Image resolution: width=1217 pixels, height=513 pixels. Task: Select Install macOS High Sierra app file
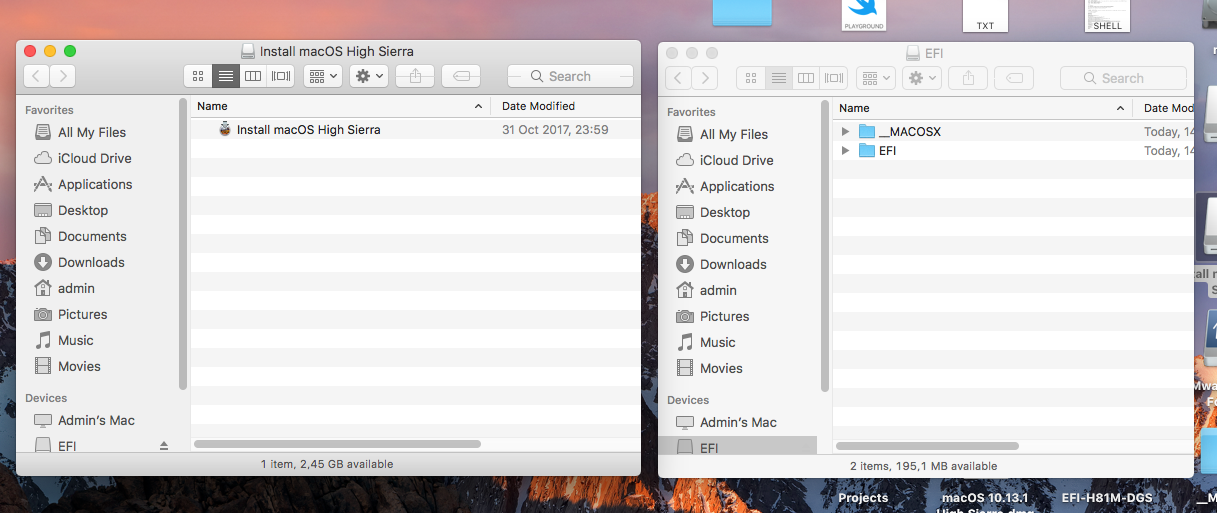pyautogui.click(x=308, y=129)
